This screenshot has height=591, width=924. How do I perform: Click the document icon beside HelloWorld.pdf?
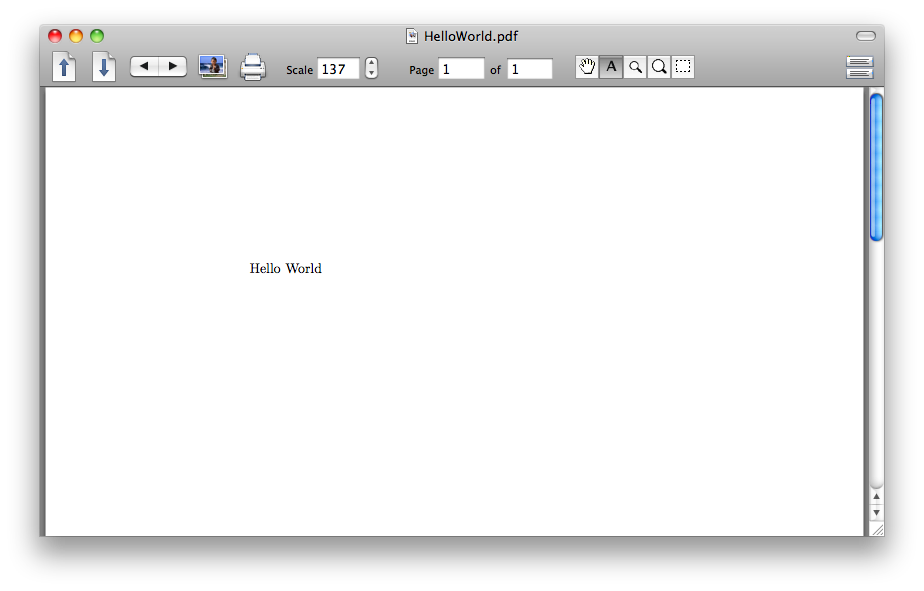coord(412,37)
